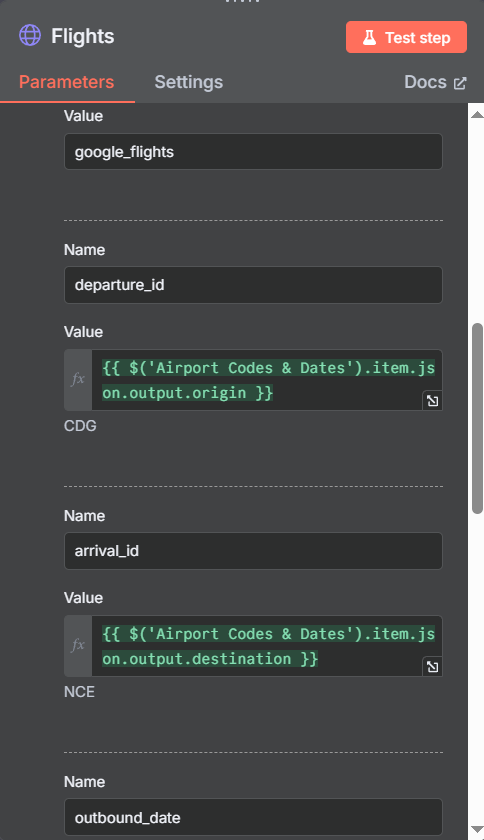Click the Test step button
The image size is (484, 840).
[406, 37]
